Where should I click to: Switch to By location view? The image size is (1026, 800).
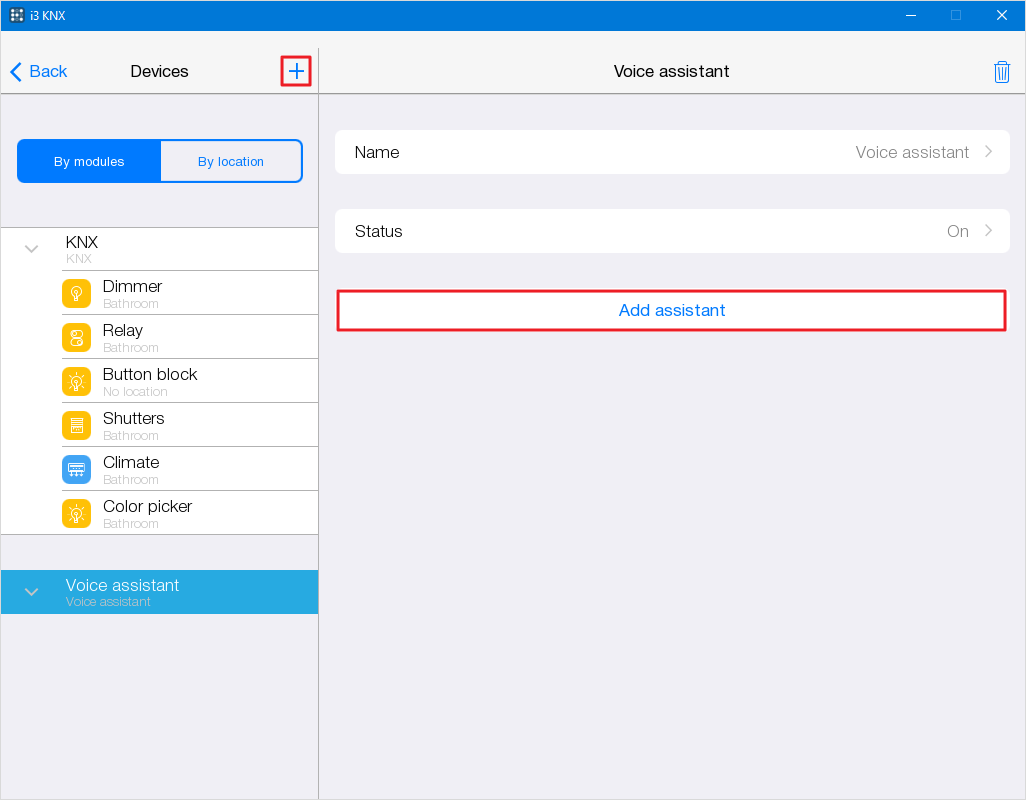pyautogui.click(x=231, y=161)
